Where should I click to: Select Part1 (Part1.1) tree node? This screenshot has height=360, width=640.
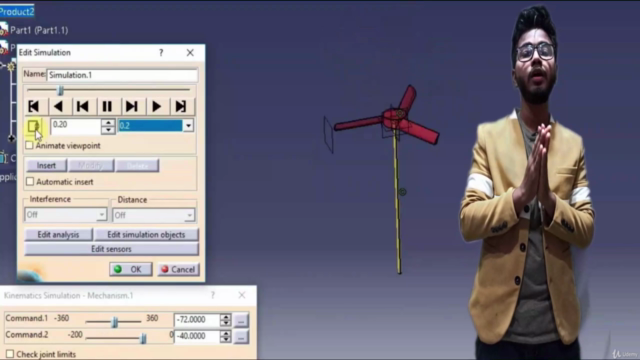point(39,30)
